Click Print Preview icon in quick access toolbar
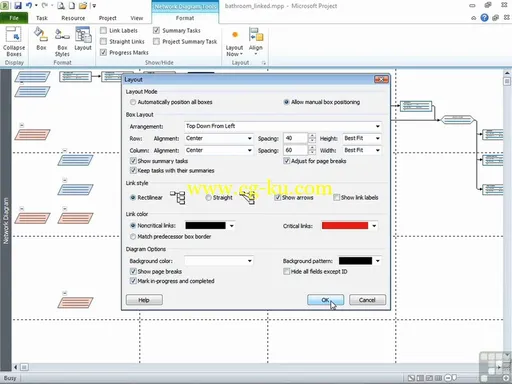 (61, 5)
